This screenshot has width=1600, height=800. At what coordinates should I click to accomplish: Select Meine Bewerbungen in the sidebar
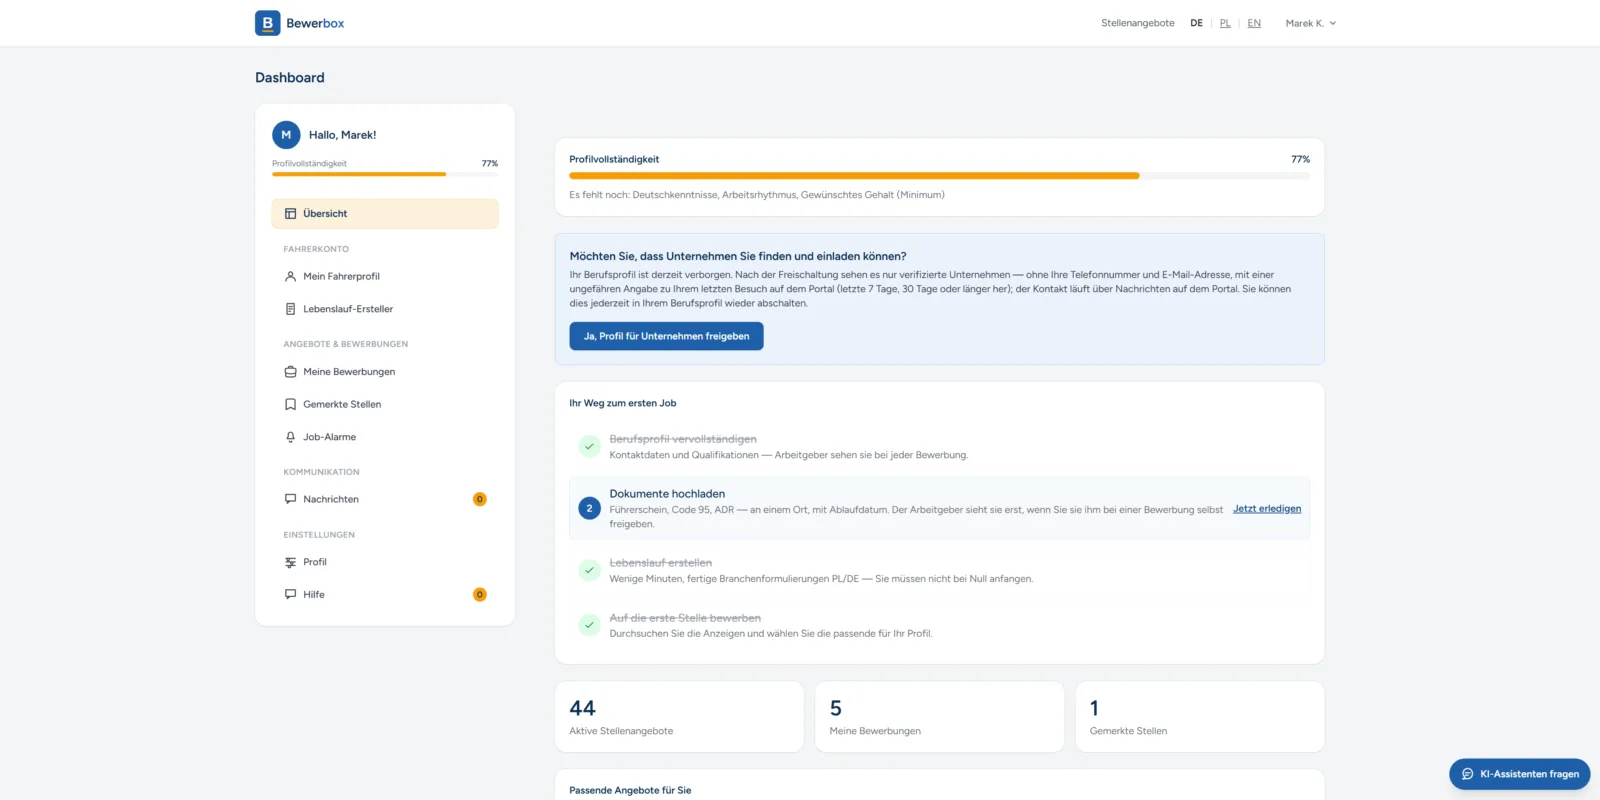click(x=385, y=372)
